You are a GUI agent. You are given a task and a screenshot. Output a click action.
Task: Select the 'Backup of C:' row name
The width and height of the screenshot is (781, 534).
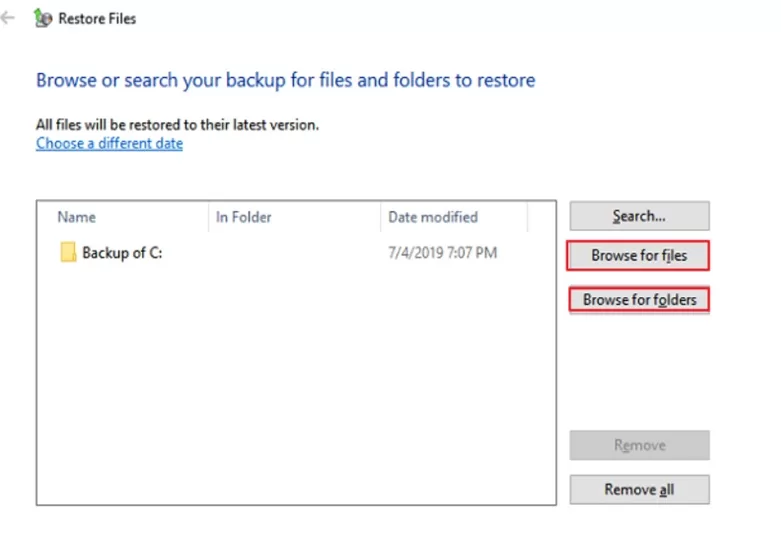point(122,253)
